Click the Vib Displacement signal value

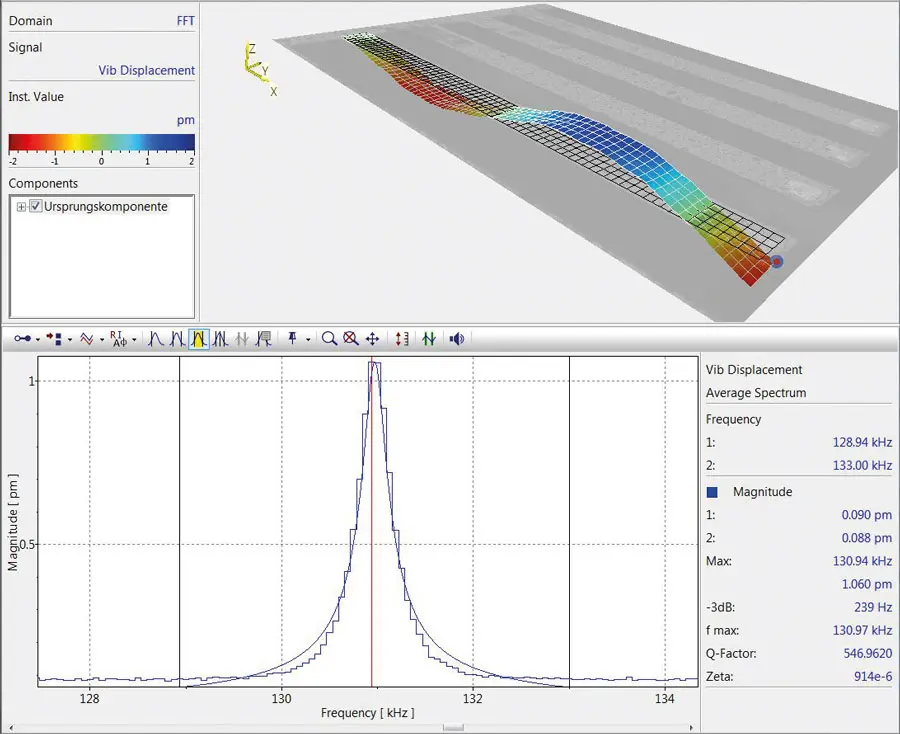(x=146, y=71)
